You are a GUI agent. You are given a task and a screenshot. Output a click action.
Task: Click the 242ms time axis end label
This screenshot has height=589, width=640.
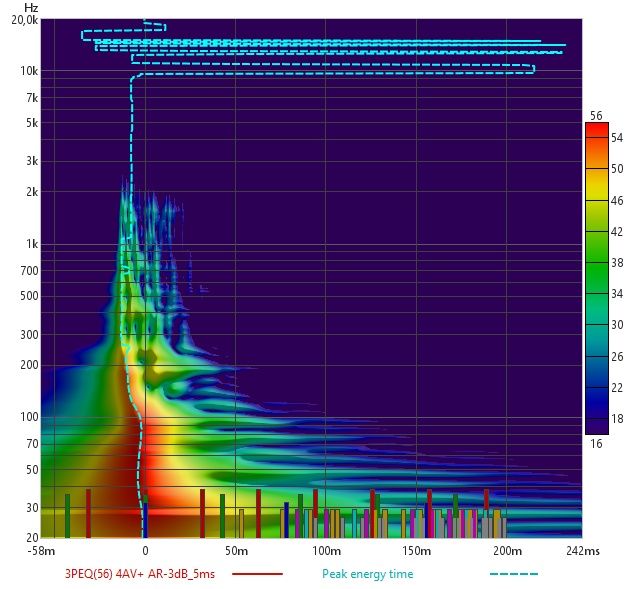pyautogui.click(x=583, y=551)
